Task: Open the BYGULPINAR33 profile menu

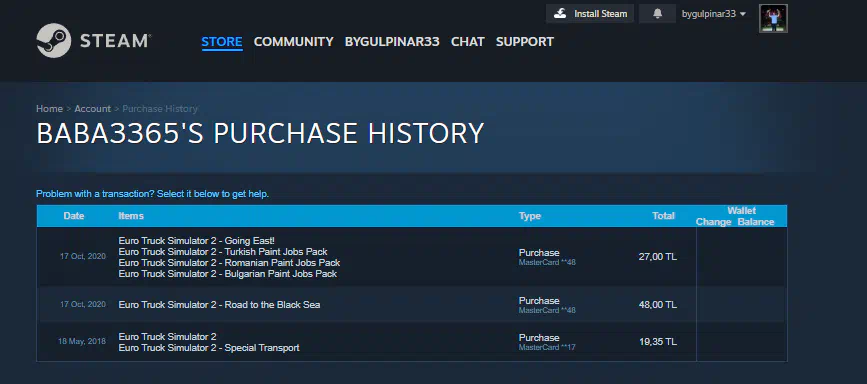Action: point(392,41)
